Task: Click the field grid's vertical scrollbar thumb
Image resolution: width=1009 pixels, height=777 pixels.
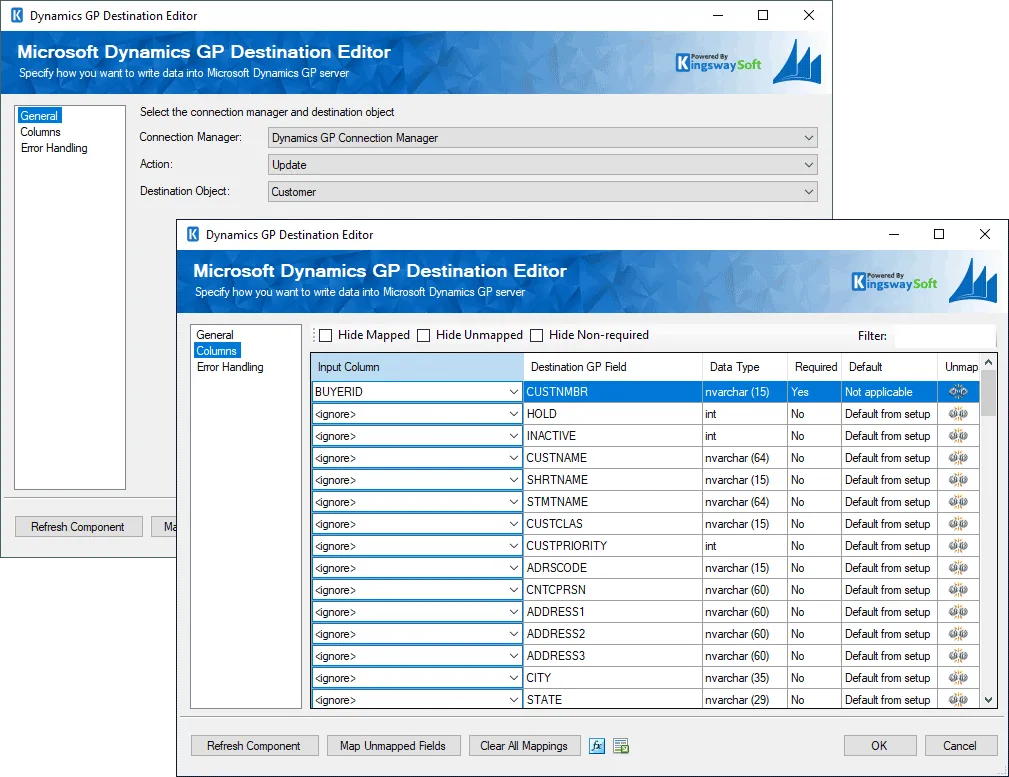Action: [x=988, y=392]
